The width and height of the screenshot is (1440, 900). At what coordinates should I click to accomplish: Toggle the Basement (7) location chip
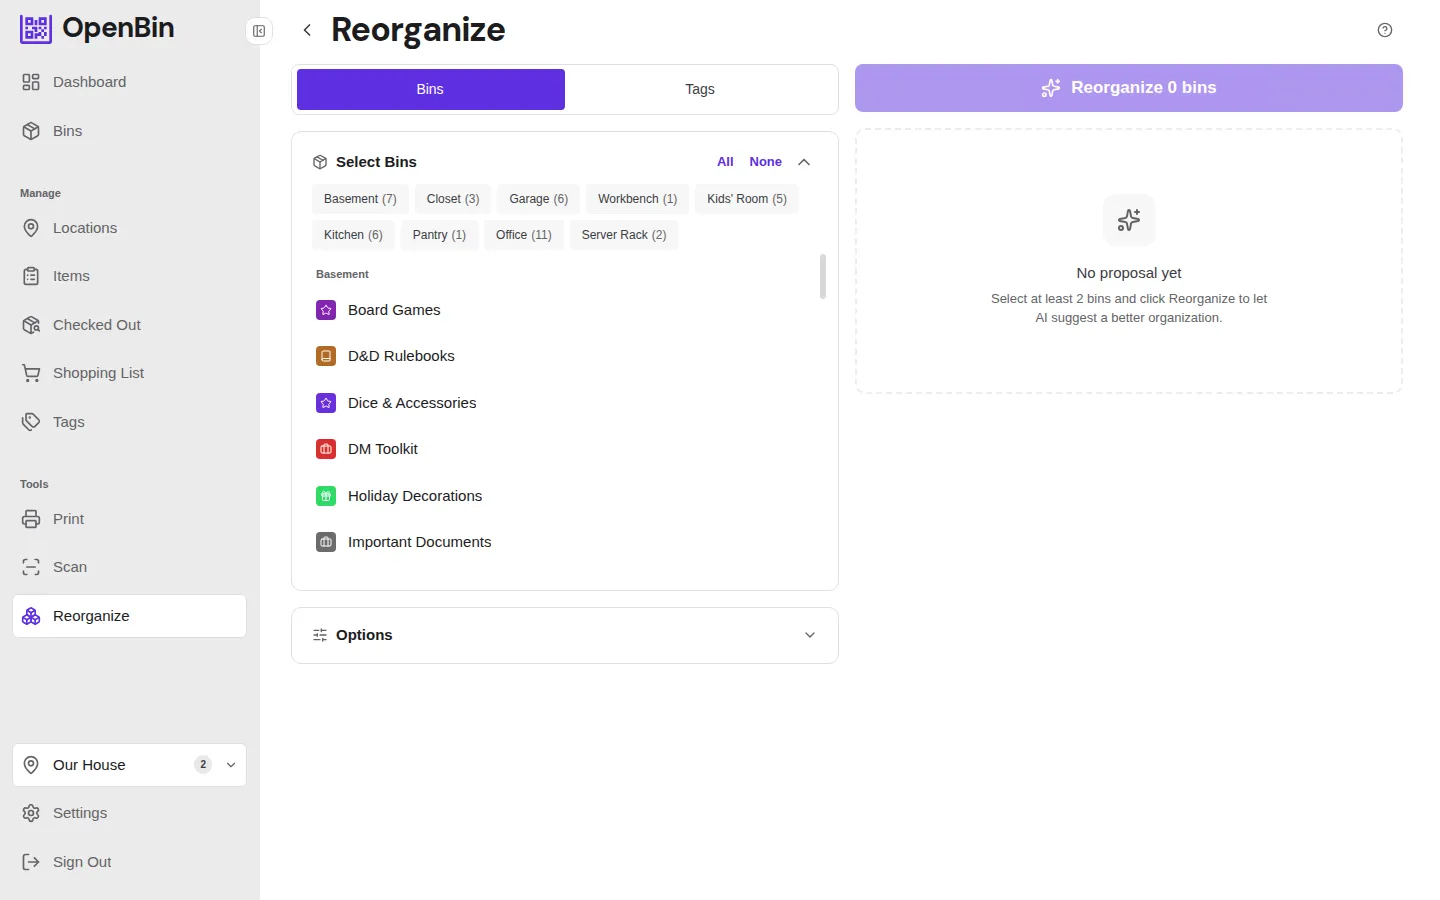pos(360,199)
